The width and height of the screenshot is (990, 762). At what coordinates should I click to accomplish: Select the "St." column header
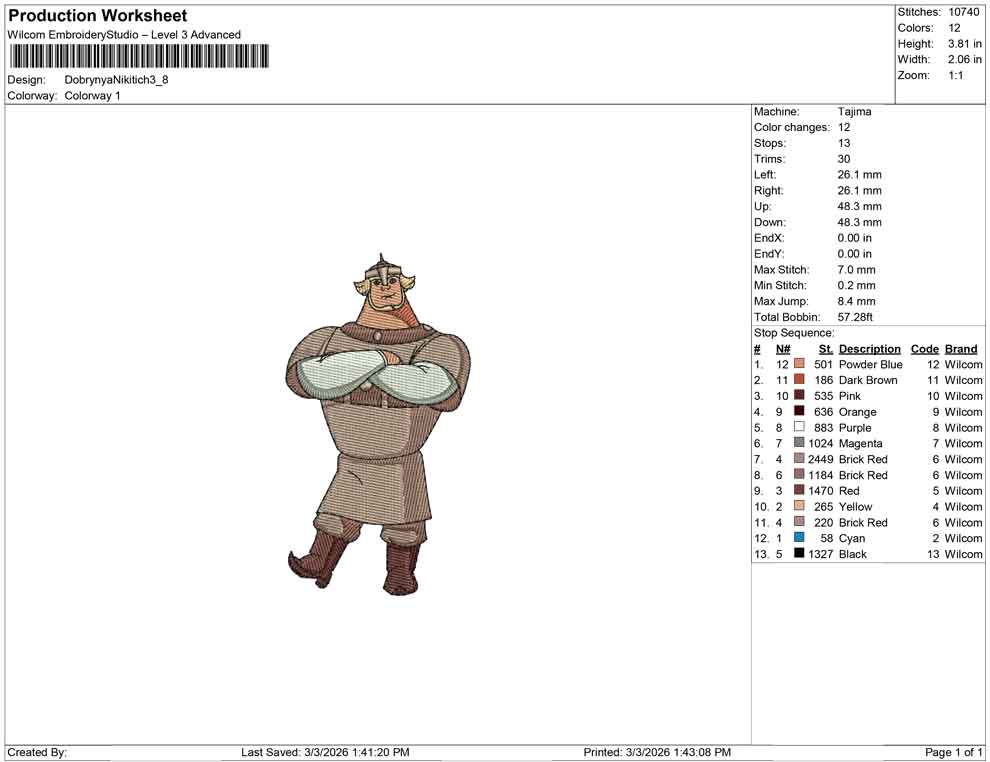pyautogui.click(x=826, y=349)
